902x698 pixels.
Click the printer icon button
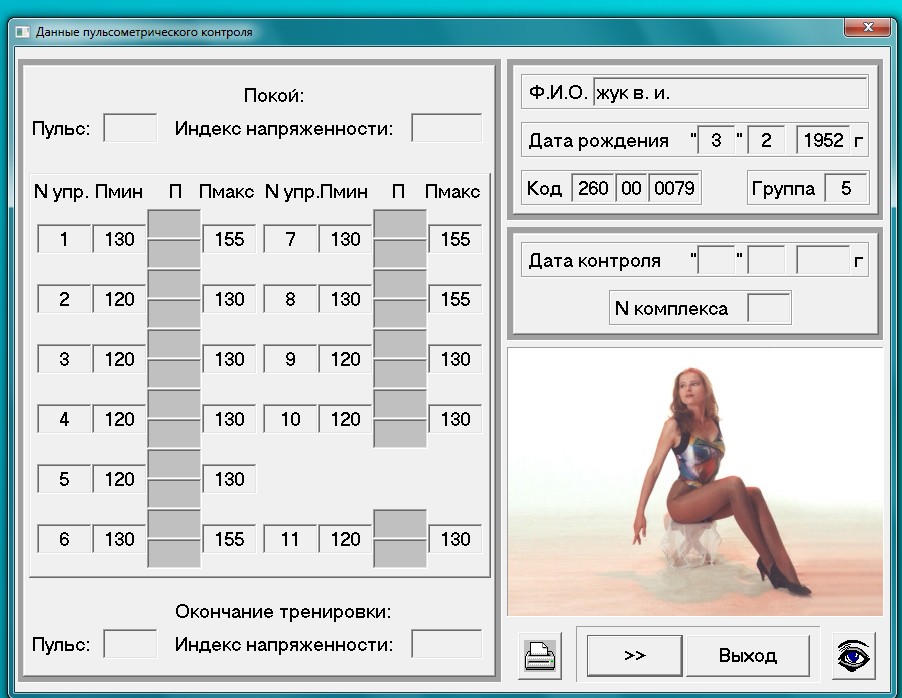pos(541,655)
